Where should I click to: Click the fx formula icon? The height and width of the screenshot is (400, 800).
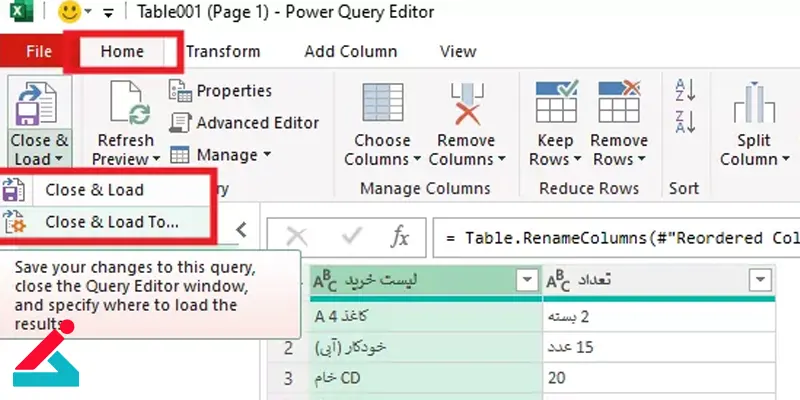tap(400, 237)
